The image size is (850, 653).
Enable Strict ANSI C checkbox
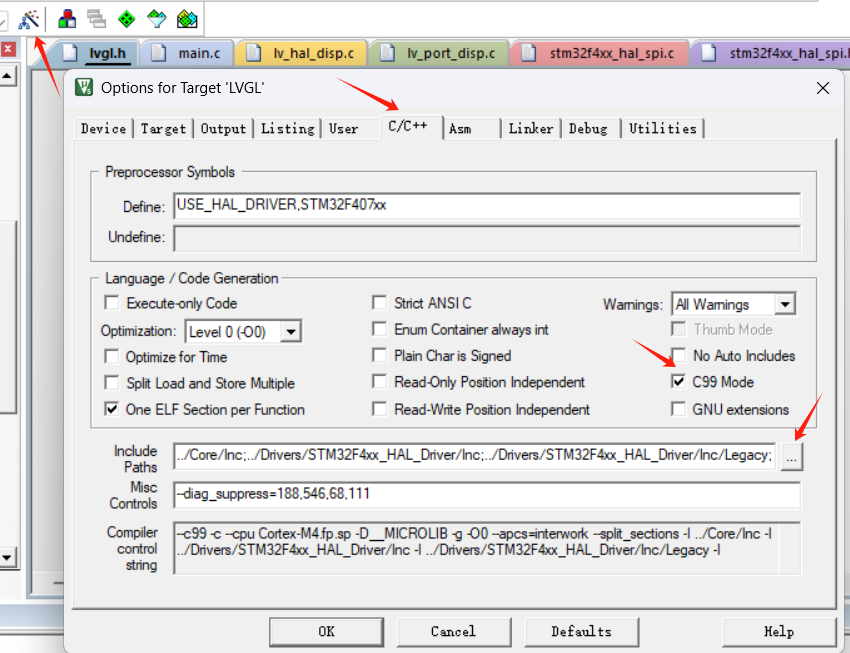coord(379,302)
